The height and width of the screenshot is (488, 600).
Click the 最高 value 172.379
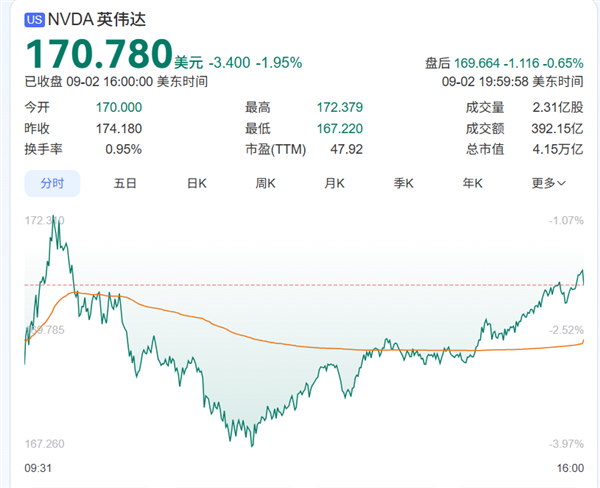coord(339,107)
